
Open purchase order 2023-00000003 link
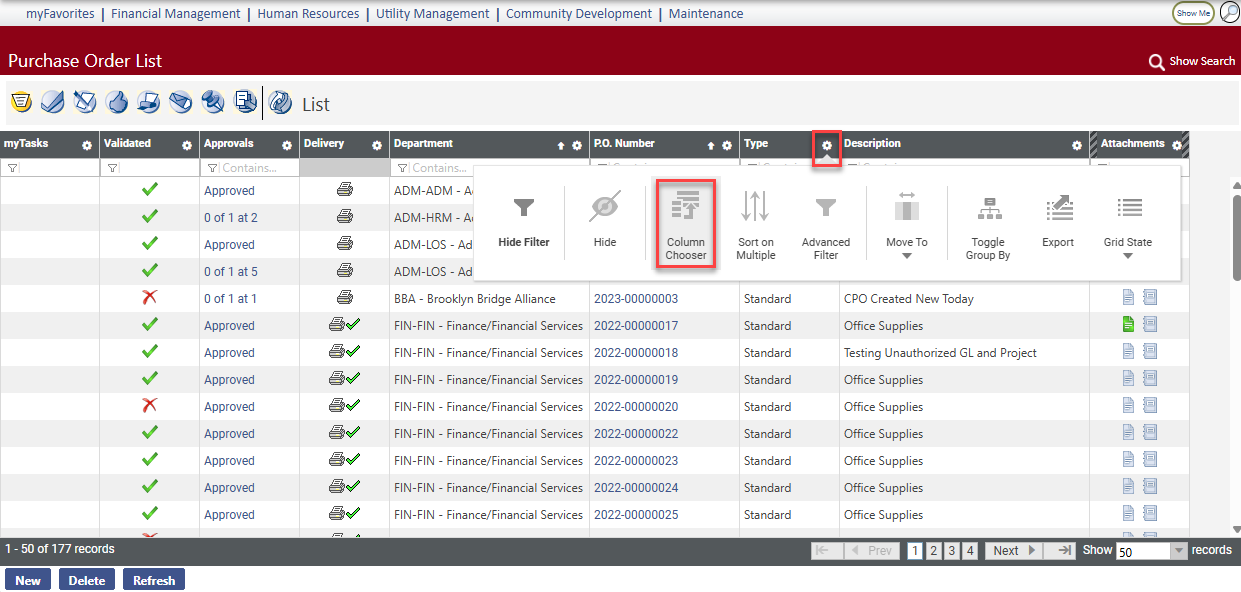coord(635,298)
